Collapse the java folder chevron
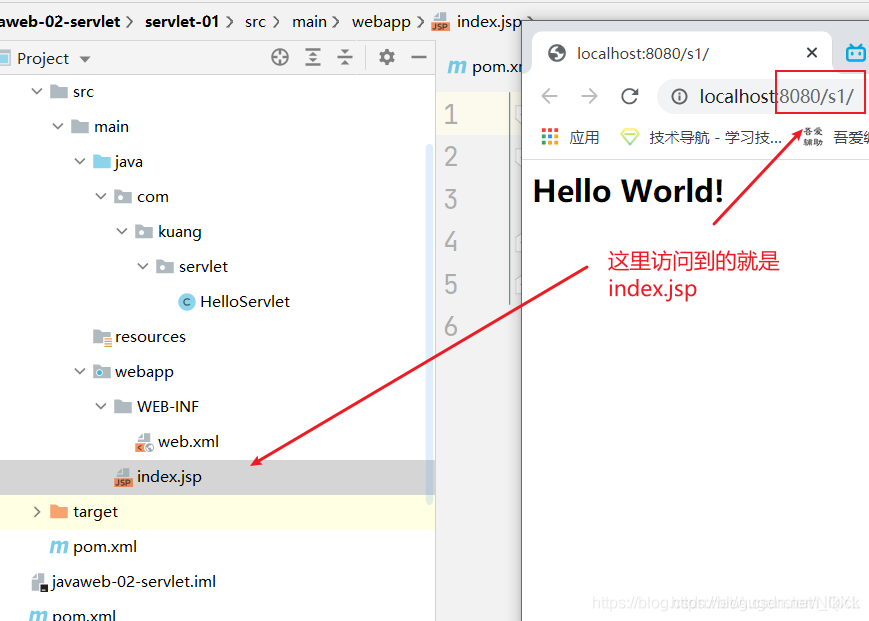869x621 pixels. [80, 161]
